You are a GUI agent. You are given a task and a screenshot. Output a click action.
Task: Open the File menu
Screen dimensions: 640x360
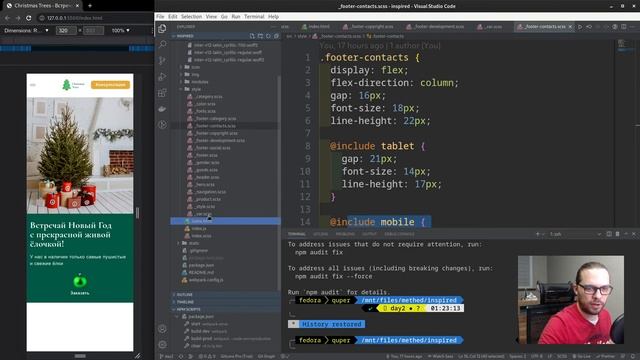click(x=160, y=16)
